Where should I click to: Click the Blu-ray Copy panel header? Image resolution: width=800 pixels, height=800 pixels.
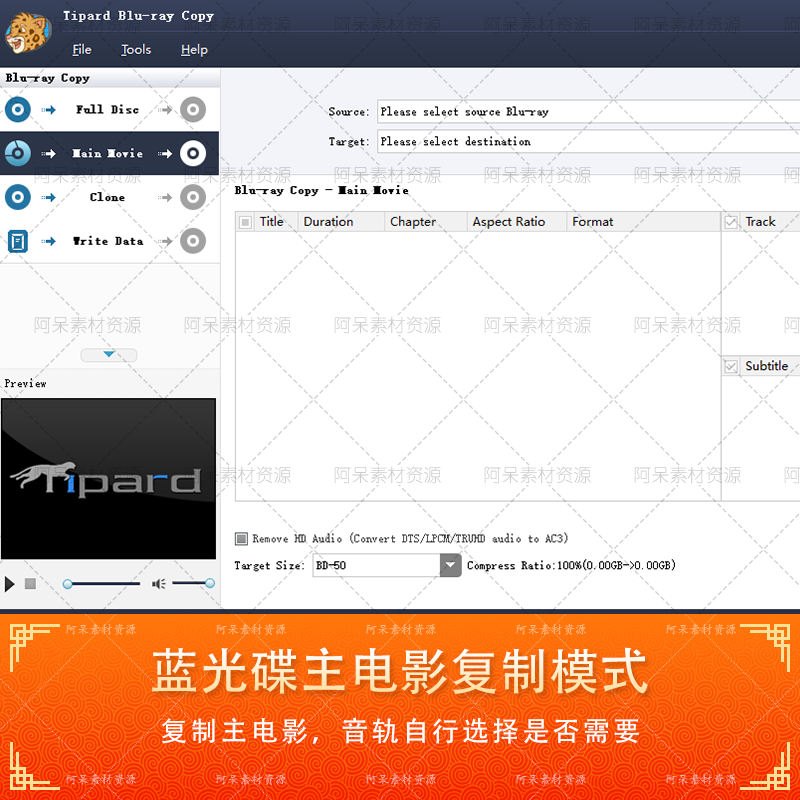110,78
